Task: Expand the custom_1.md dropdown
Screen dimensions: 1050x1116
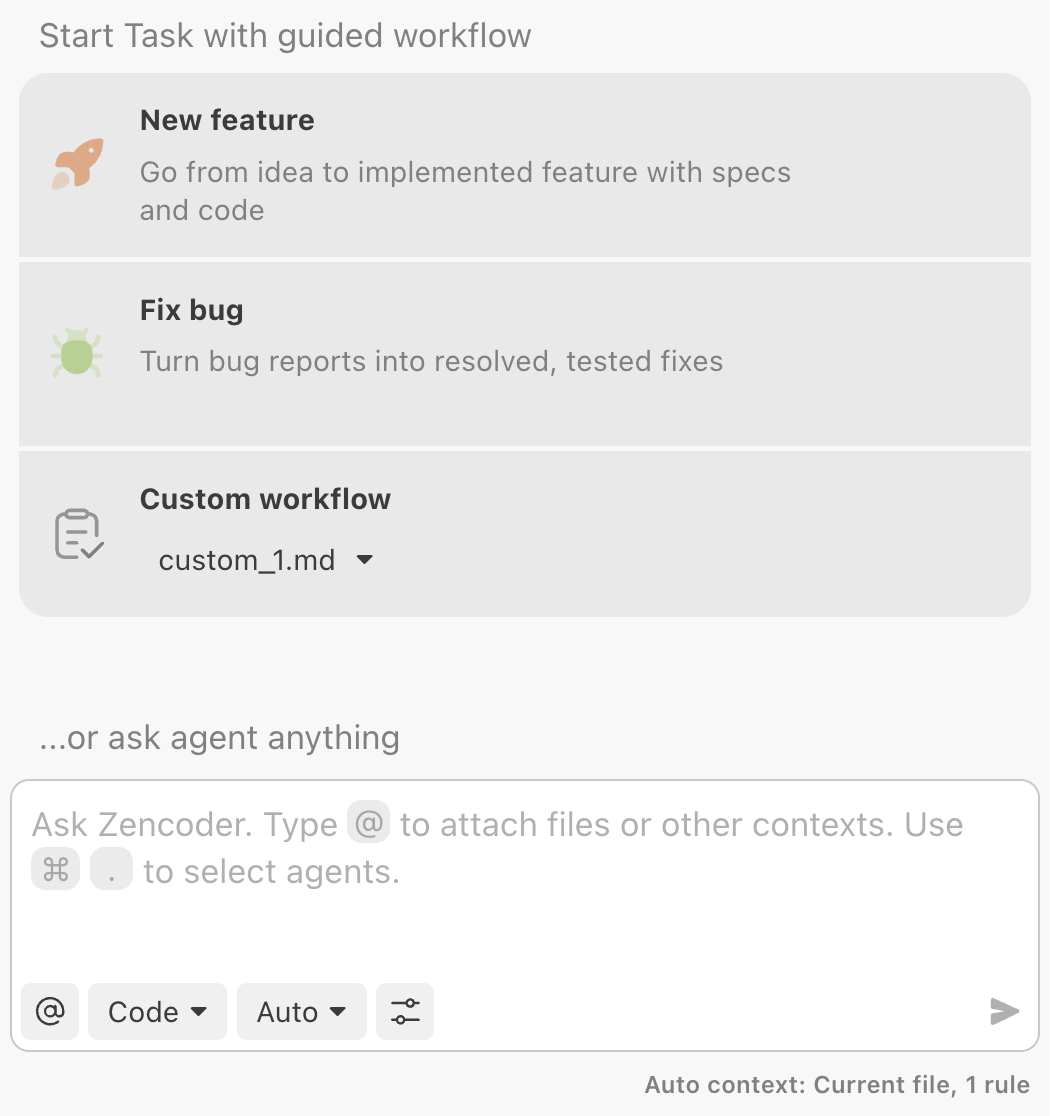Action: [364, 560]
